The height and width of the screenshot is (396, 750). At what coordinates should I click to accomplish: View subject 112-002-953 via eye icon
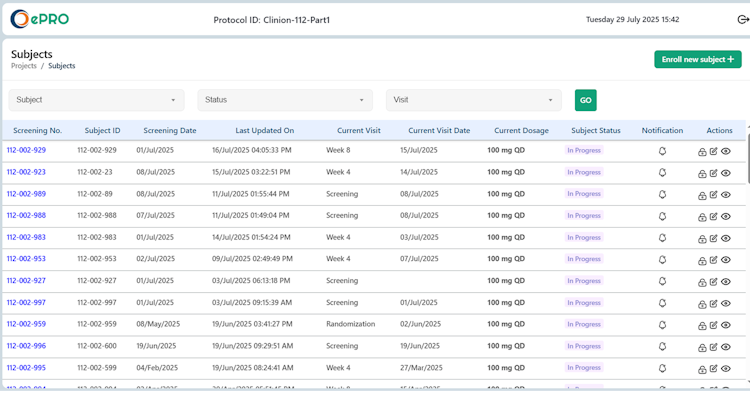point(726,260)
